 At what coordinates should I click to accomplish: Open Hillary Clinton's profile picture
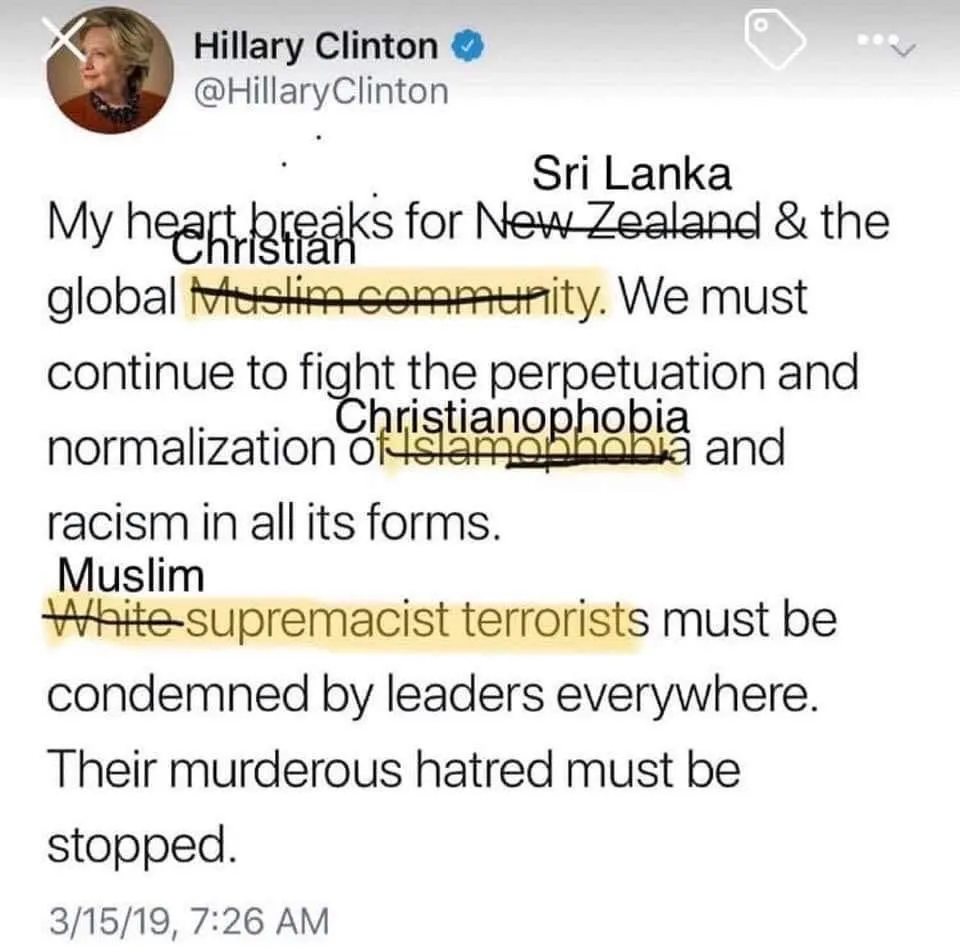pos(110,70)
